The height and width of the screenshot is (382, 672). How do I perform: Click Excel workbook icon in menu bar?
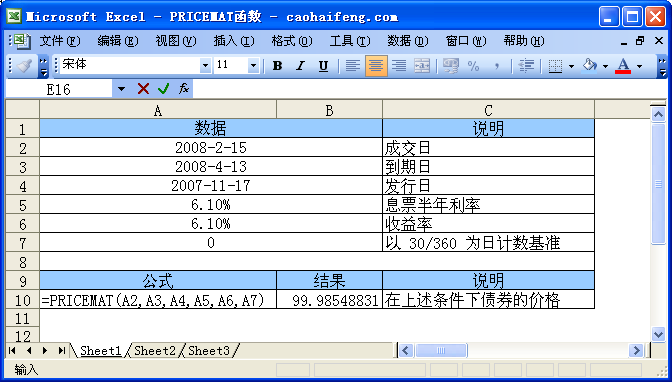coord(21,41)
